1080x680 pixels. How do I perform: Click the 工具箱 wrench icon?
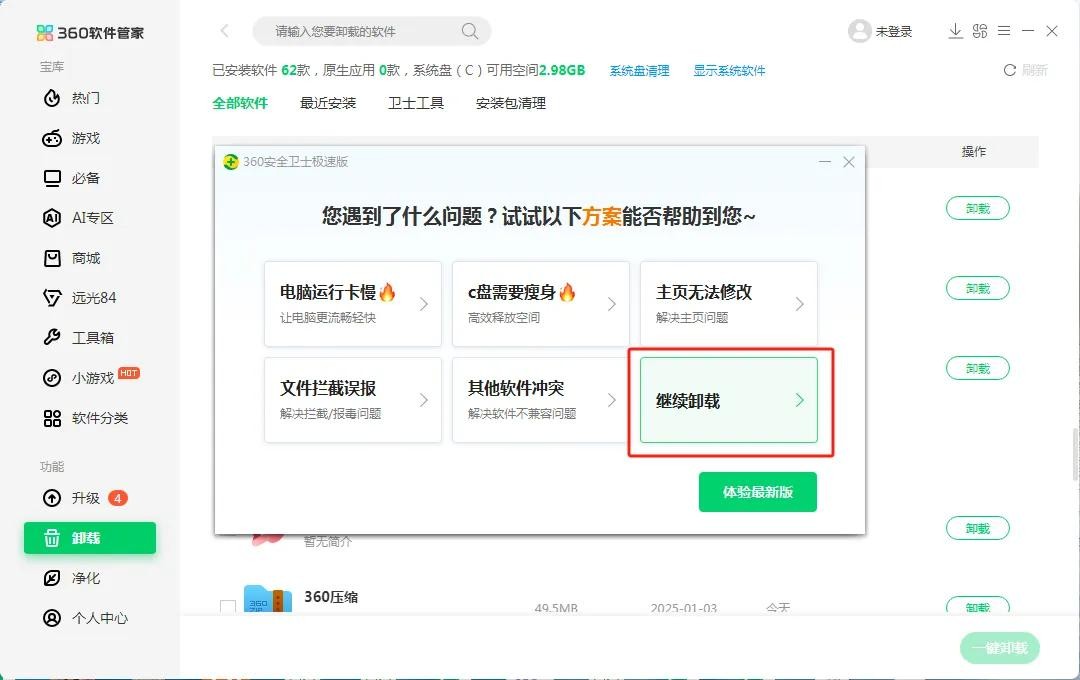pyautogui.click(x=52, y=338)
